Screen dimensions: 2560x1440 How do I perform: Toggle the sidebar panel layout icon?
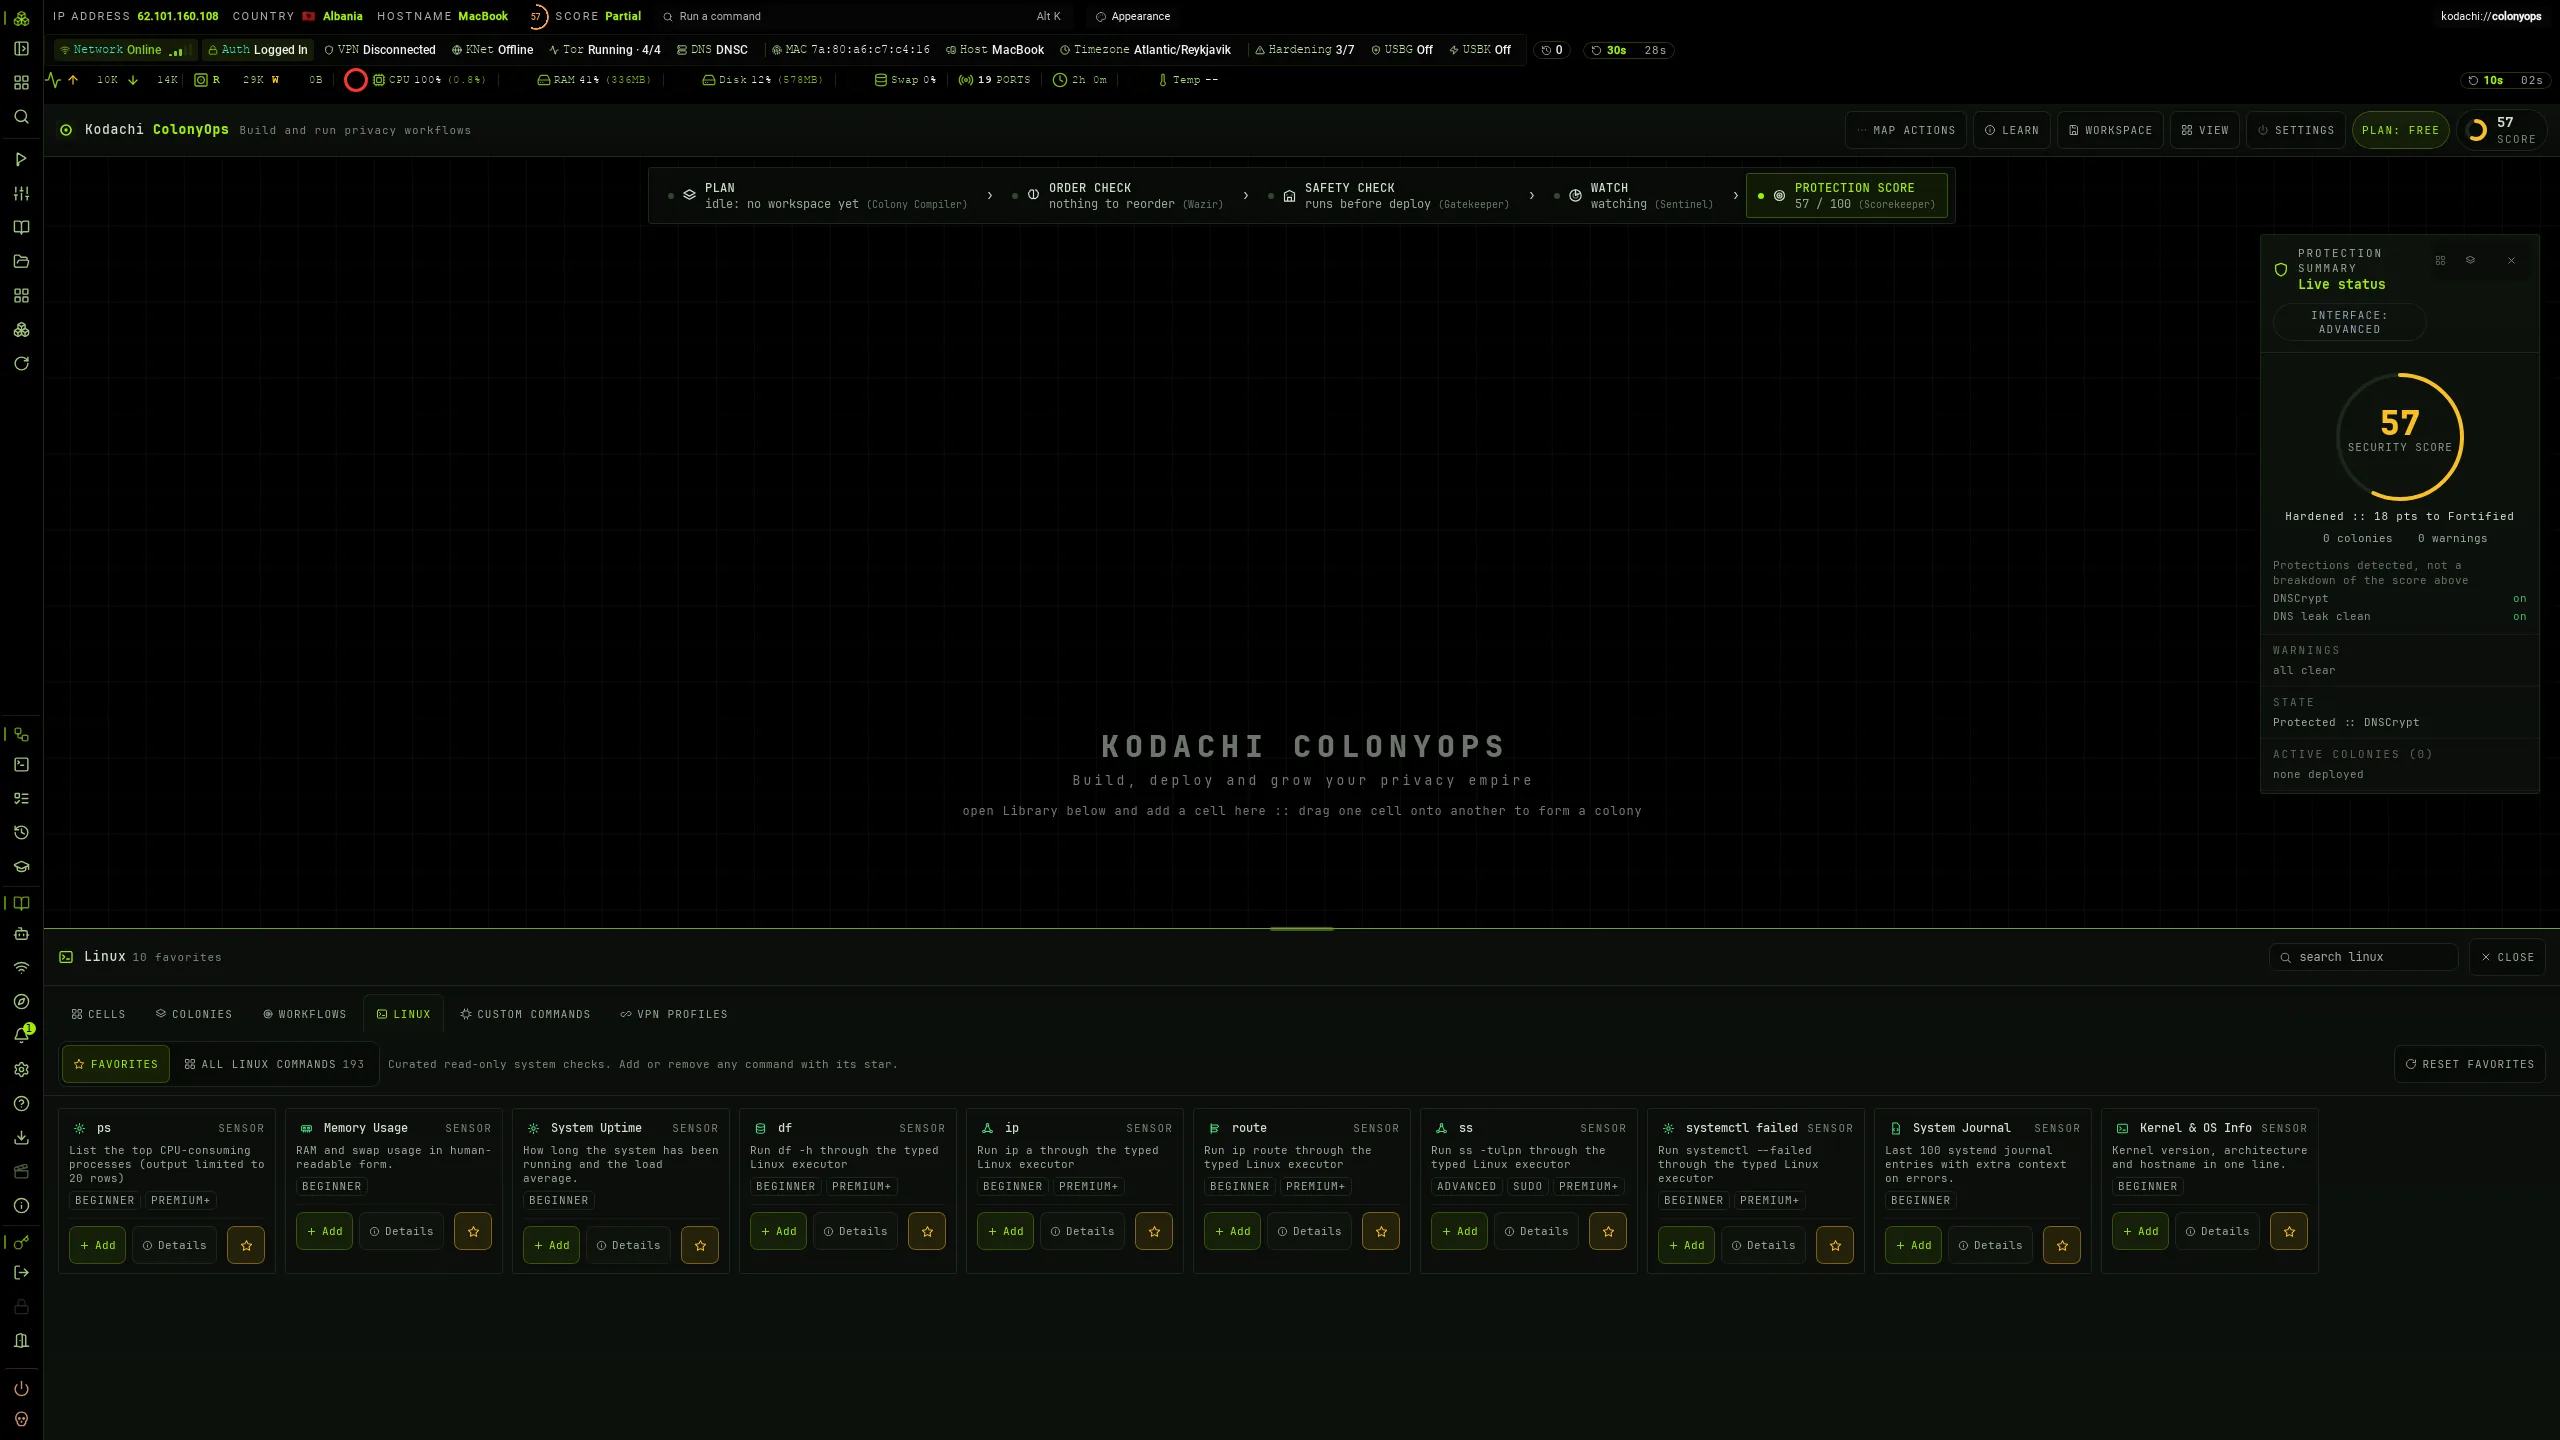click(x=21, y=49)
